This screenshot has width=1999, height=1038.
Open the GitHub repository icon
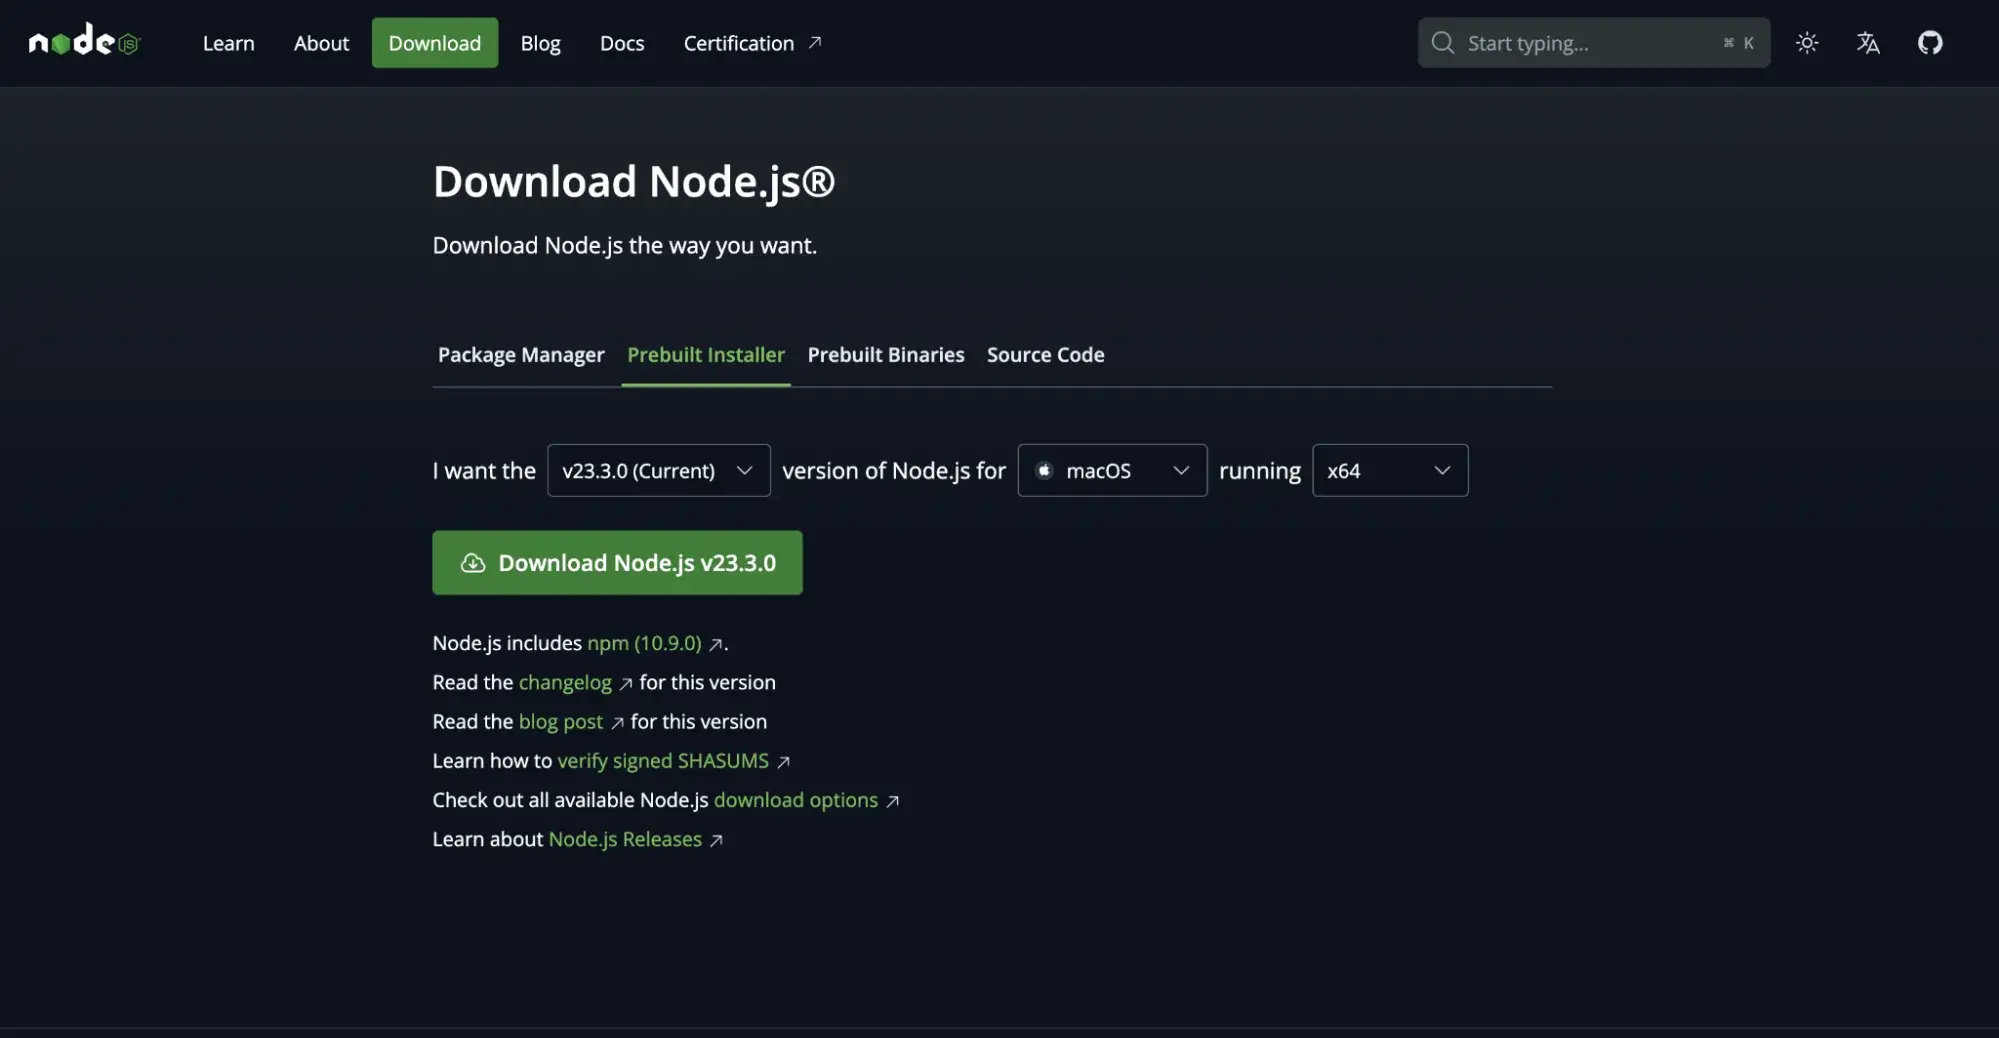[1929, 43]
